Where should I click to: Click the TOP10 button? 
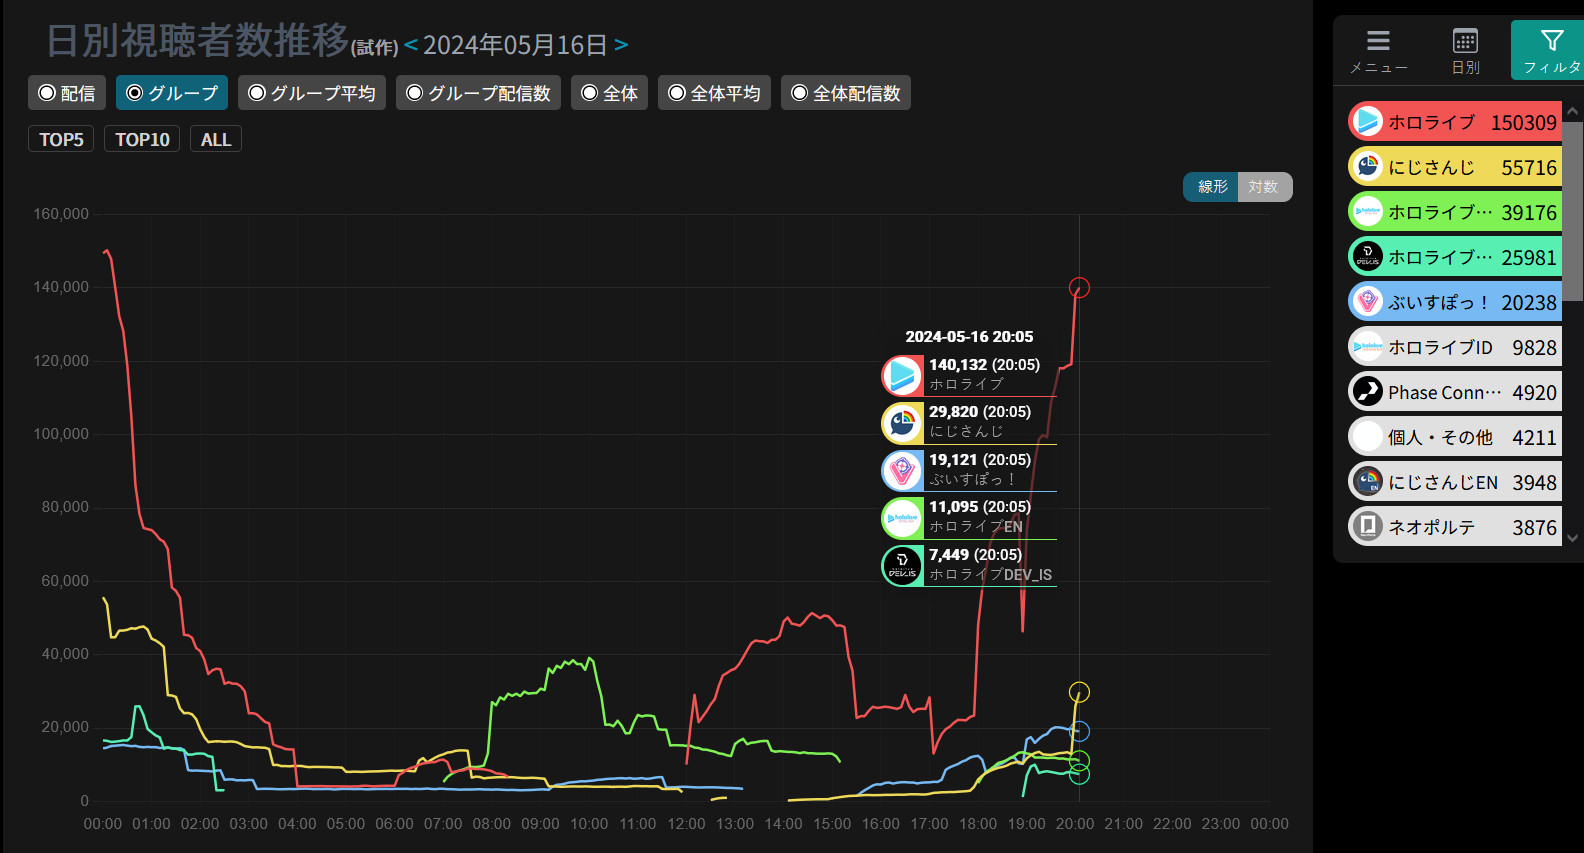pos(142,139)
